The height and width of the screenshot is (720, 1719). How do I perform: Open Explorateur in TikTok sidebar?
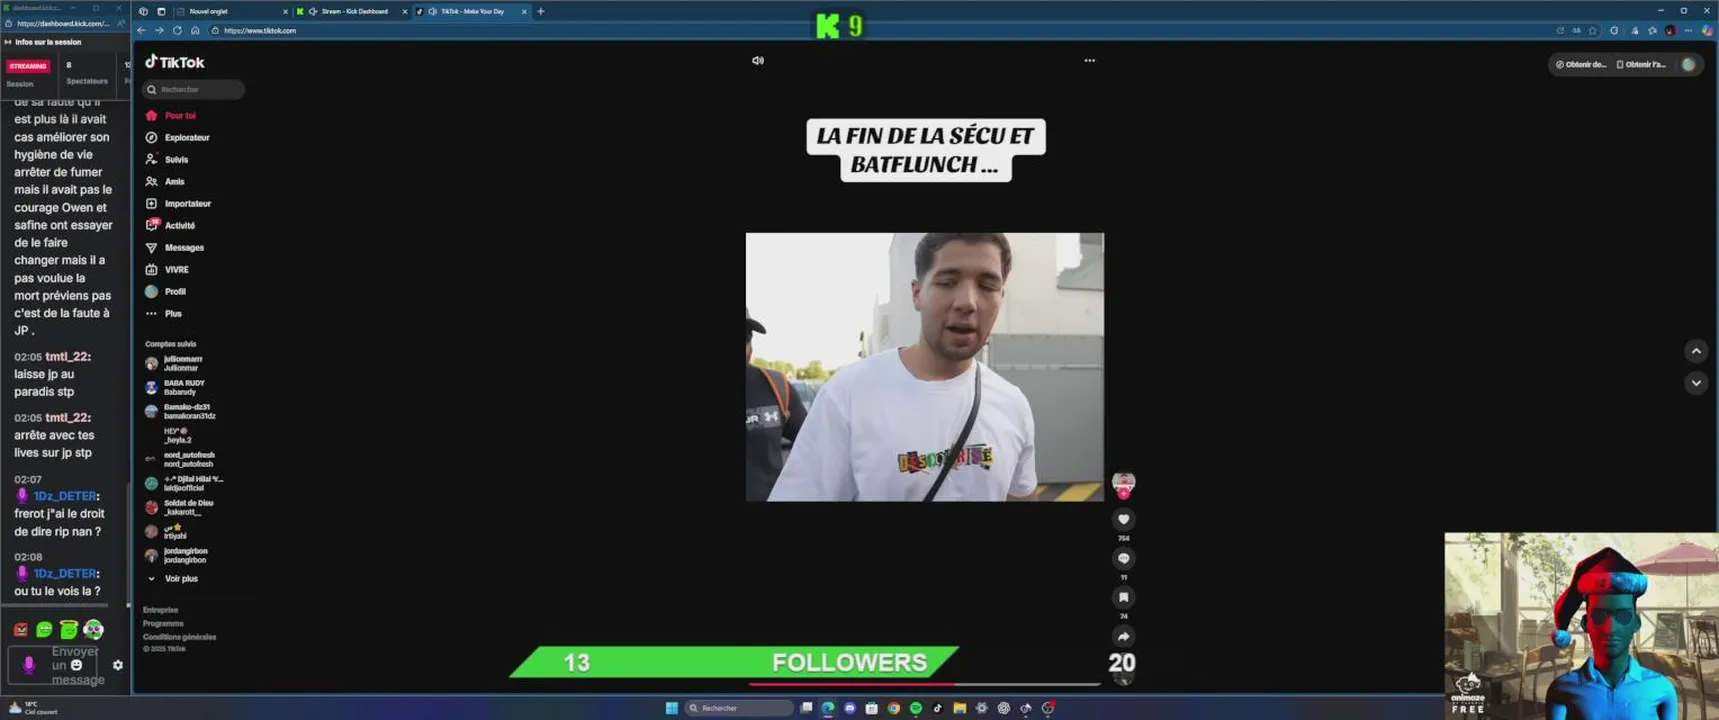[x=178, y=138]
